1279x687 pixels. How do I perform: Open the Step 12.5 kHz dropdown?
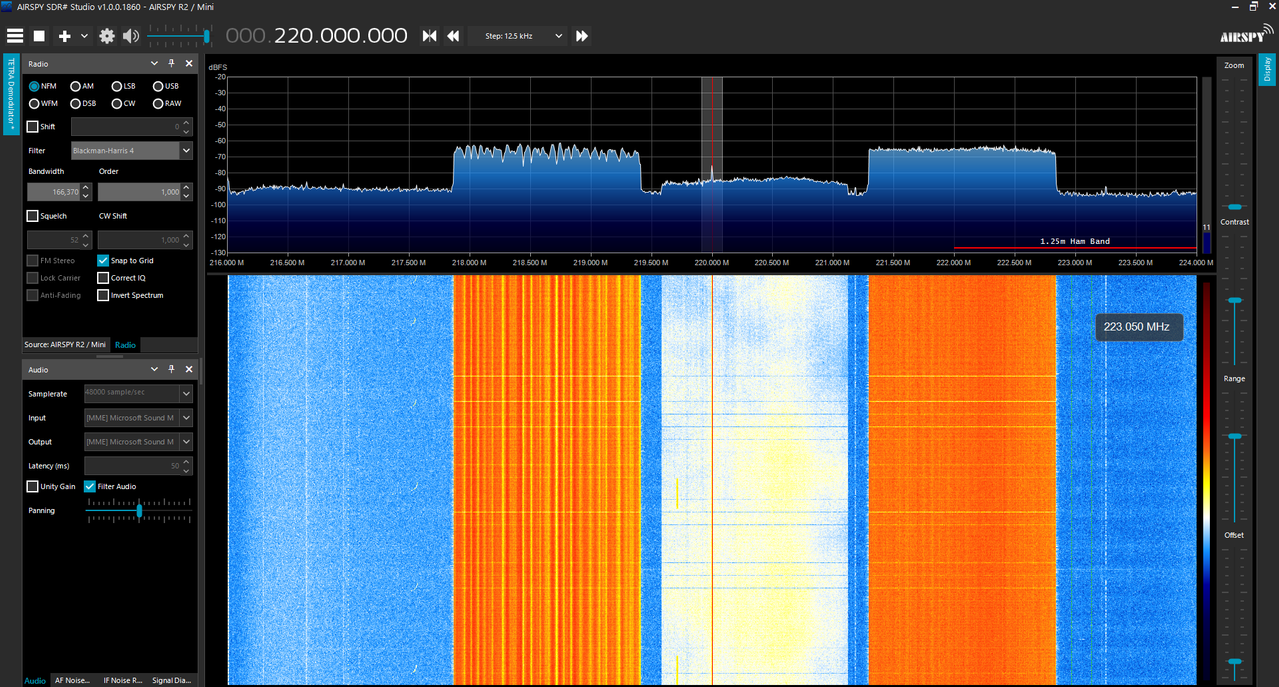(519, 36)
